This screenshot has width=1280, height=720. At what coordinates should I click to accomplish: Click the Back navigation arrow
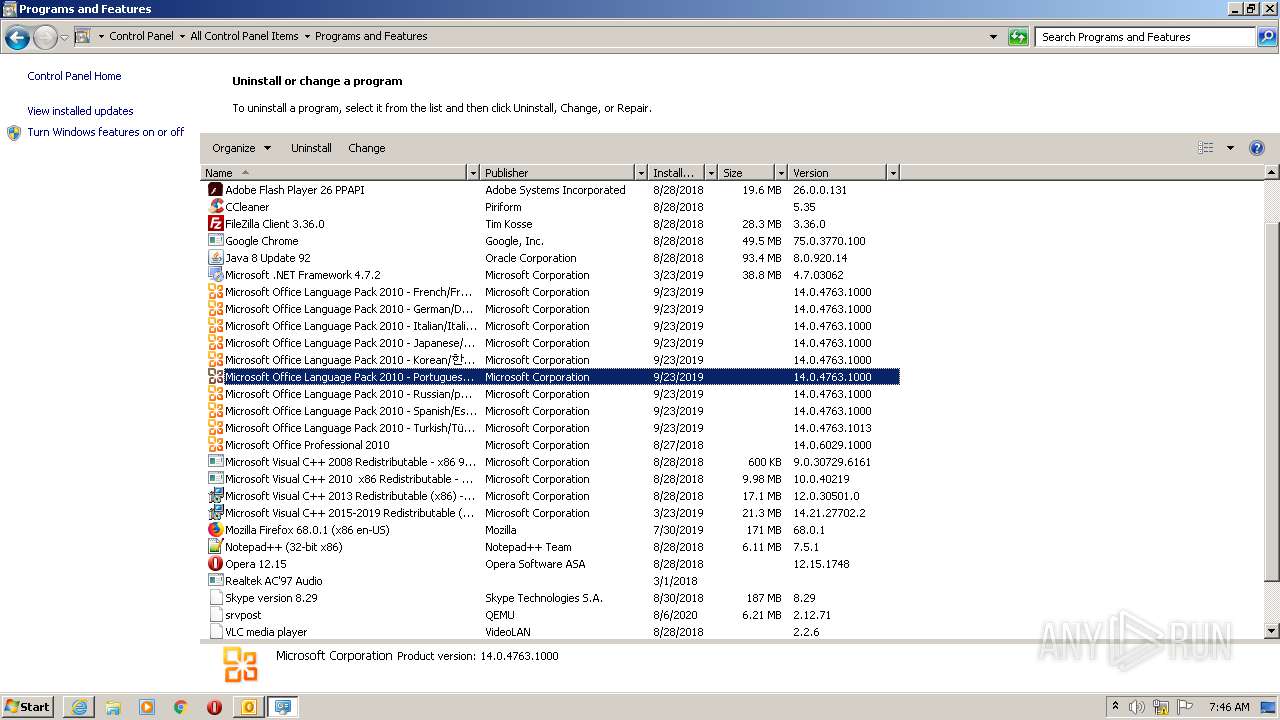click(x=17, y=37)
